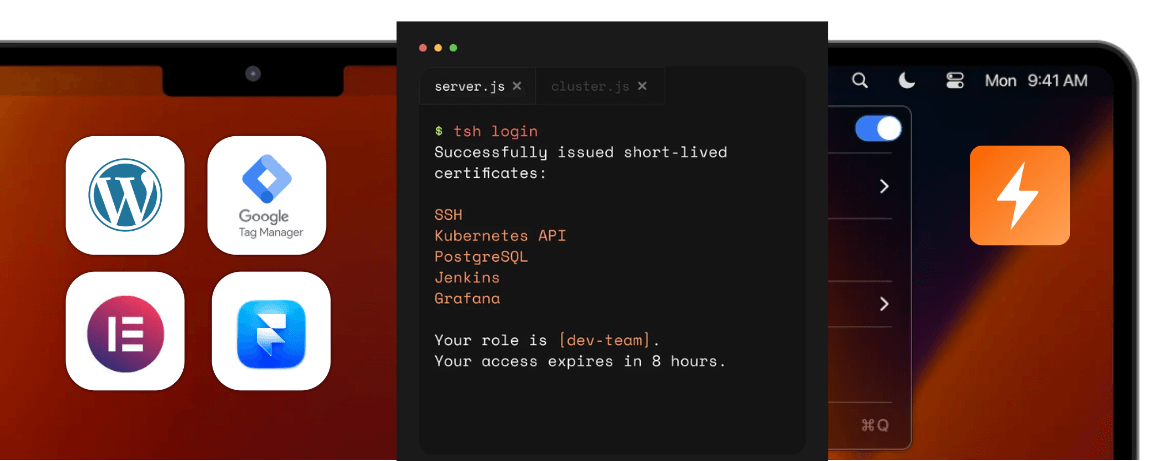Open Control Center from menu bar
Image resolution: width=1164 pixels, height=461 pixels.
click(954, 81)
